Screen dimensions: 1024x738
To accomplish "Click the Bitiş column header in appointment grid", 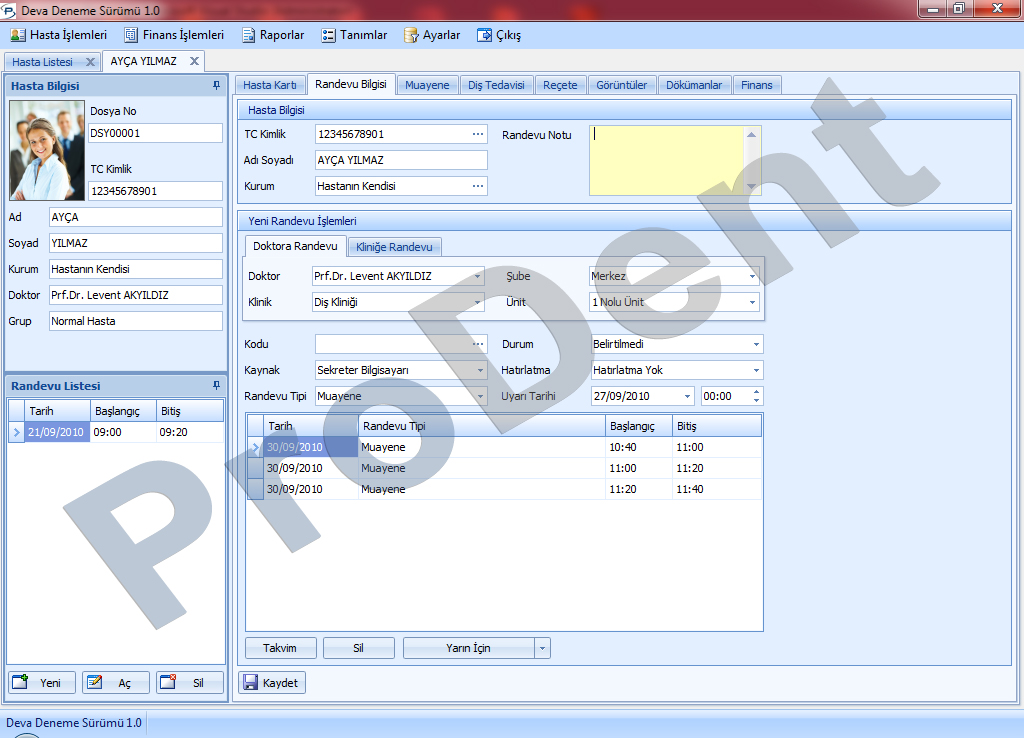I will click(716, 426).
